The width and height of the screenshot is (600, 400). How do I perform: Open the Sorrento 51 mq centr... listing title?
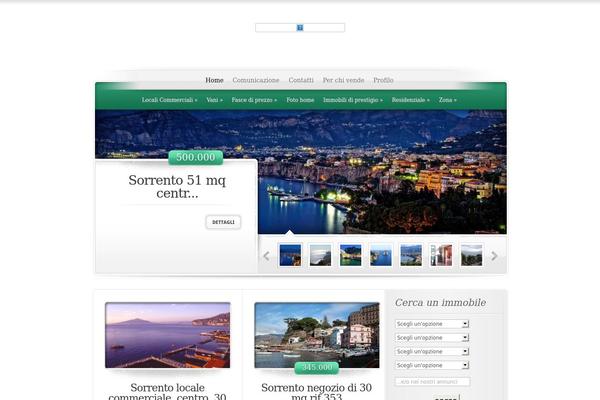177,186
